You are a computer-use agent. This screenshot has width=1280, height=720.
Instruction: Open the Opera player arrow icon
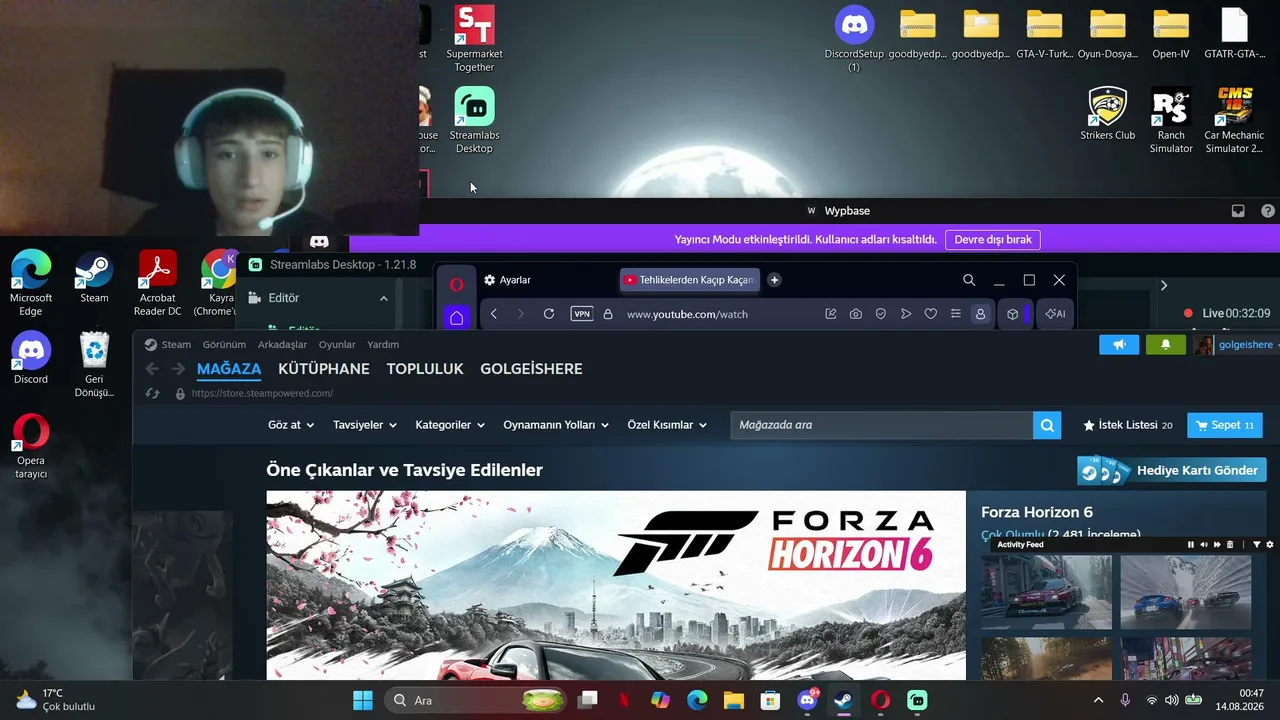pyautogui.click(x=906, y=314)
